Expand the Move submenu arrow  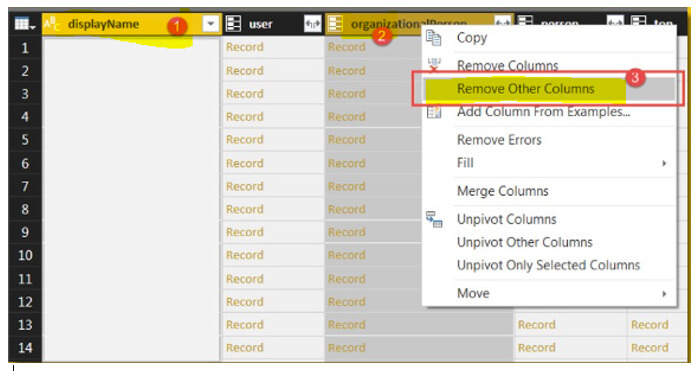pyautogui.click(x=664, y=294)
